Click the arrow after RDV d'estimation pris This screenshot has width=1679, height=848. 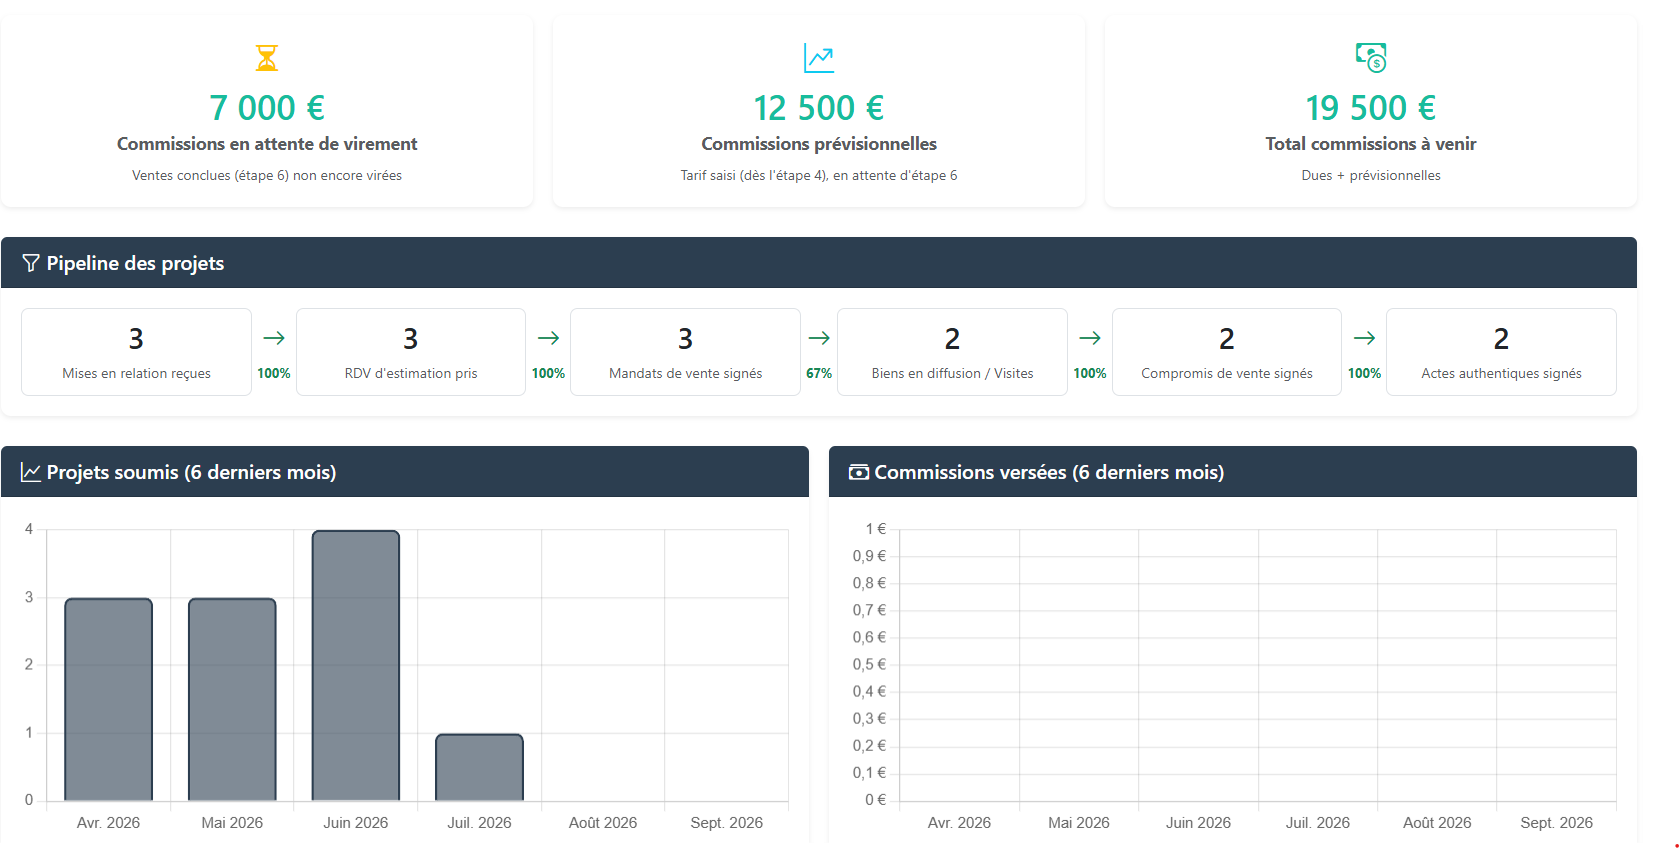548,338
